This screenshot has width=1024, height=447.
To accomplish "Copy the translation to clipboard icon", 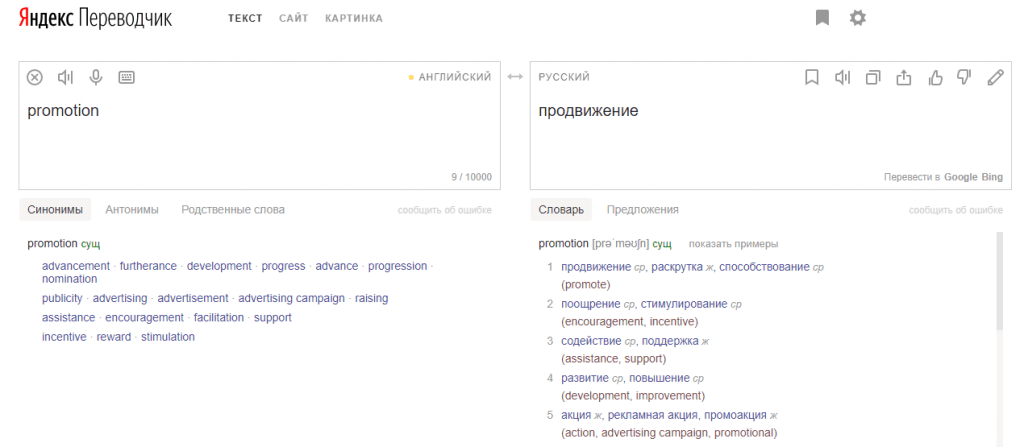I will coord(872,78).
